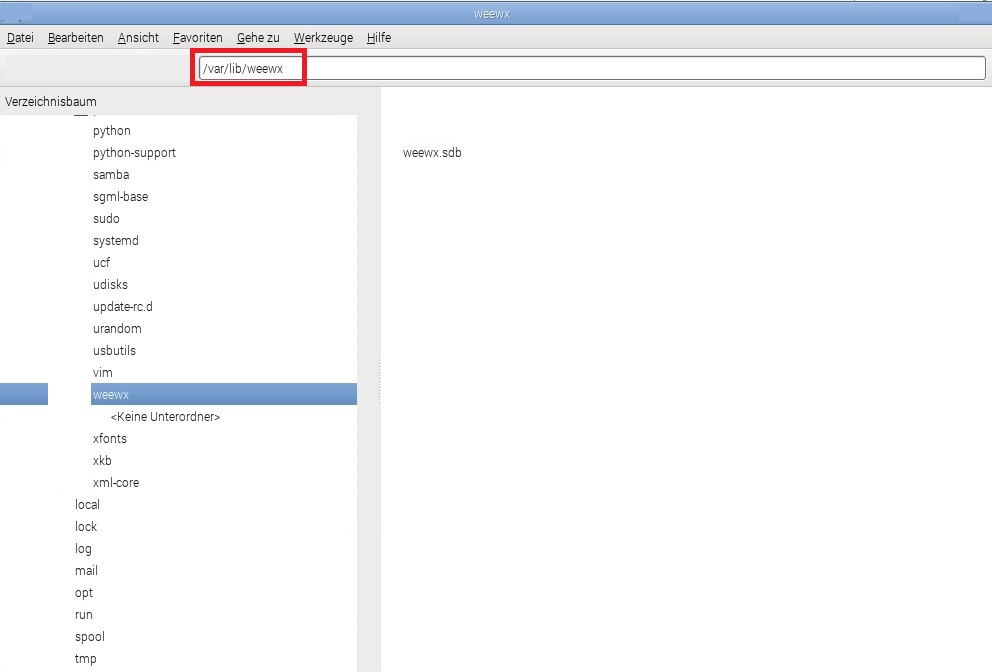Open the Werkzeuge menu

323,38
